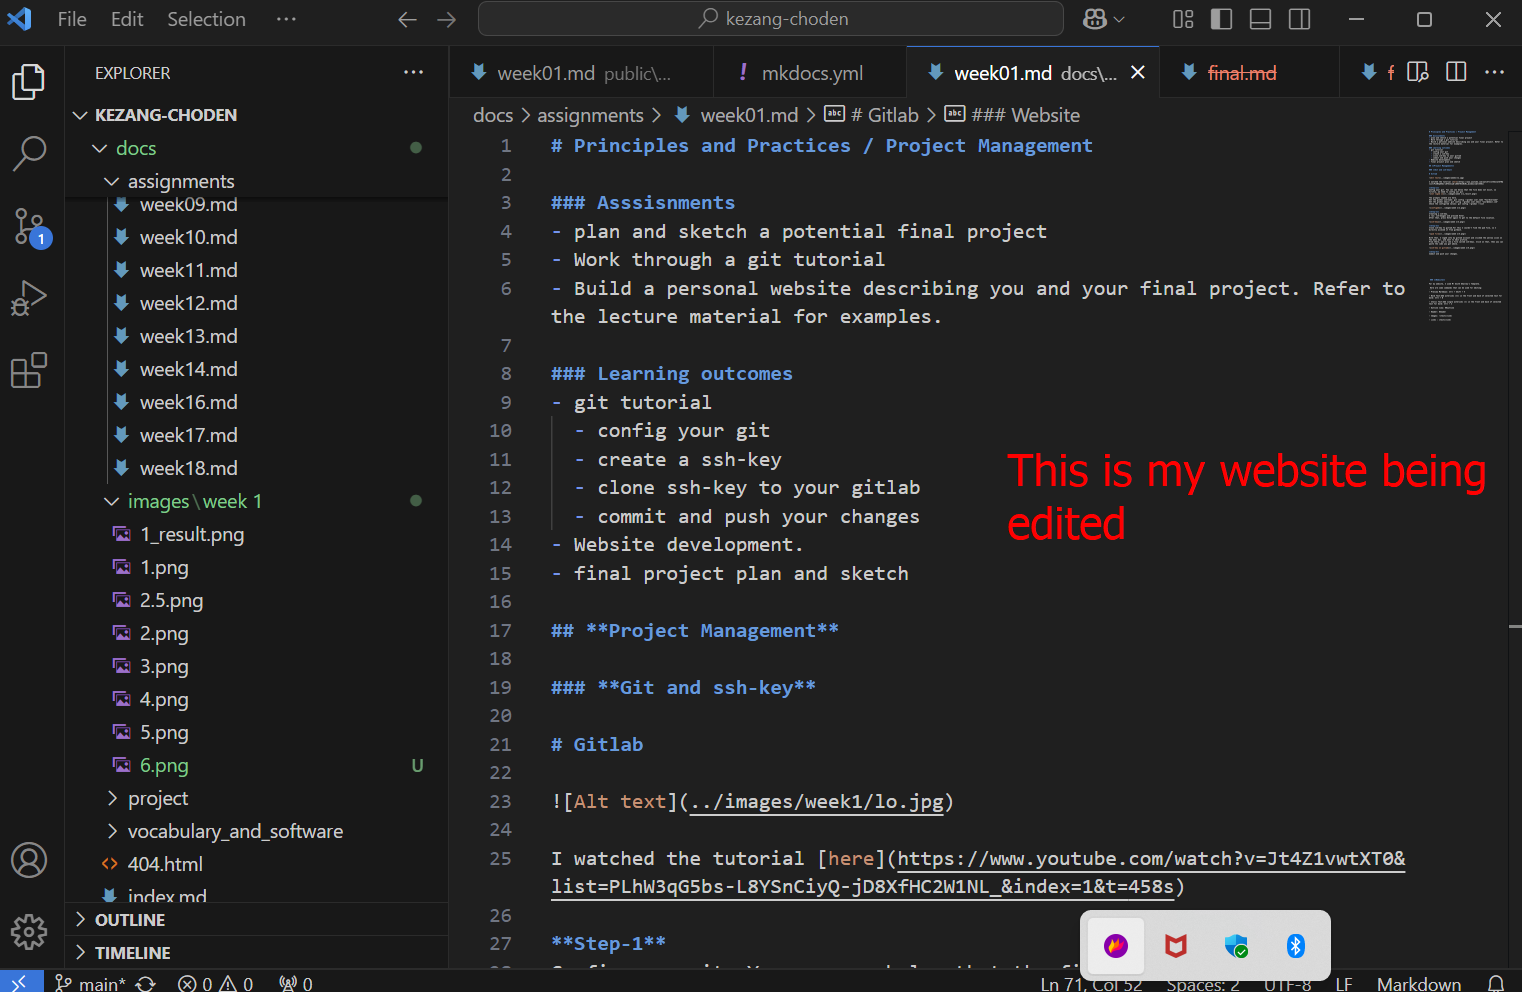
Task: Open File menu
Action: coord(72,19)
